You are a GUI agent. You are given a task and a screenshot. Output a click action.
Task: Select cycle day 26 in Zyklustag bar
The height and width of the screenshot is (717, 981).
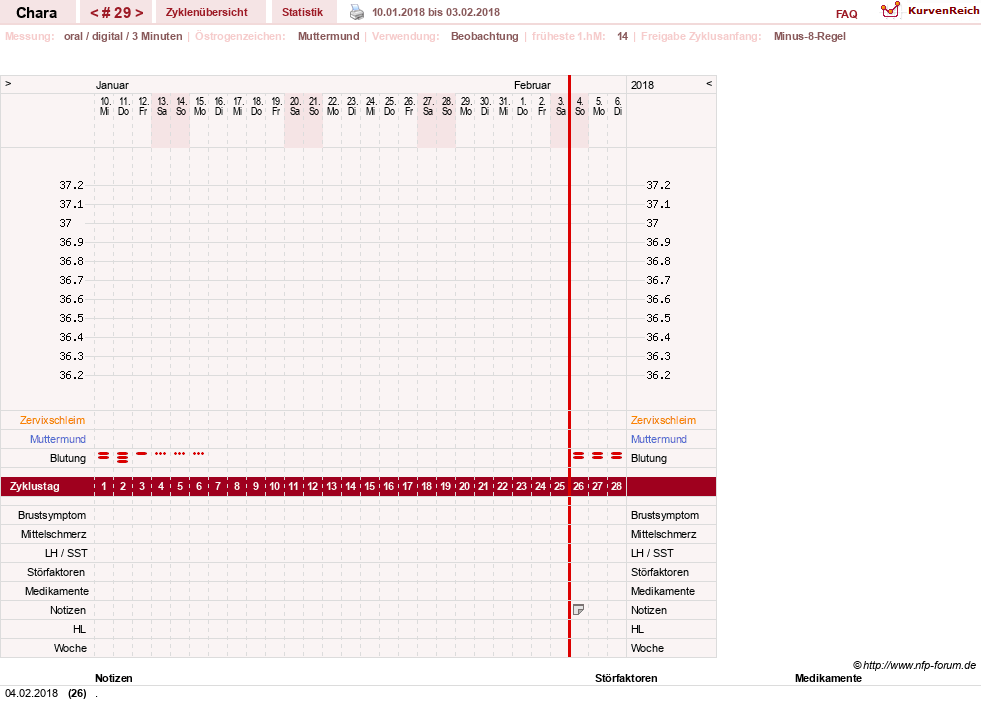[579, 486]
